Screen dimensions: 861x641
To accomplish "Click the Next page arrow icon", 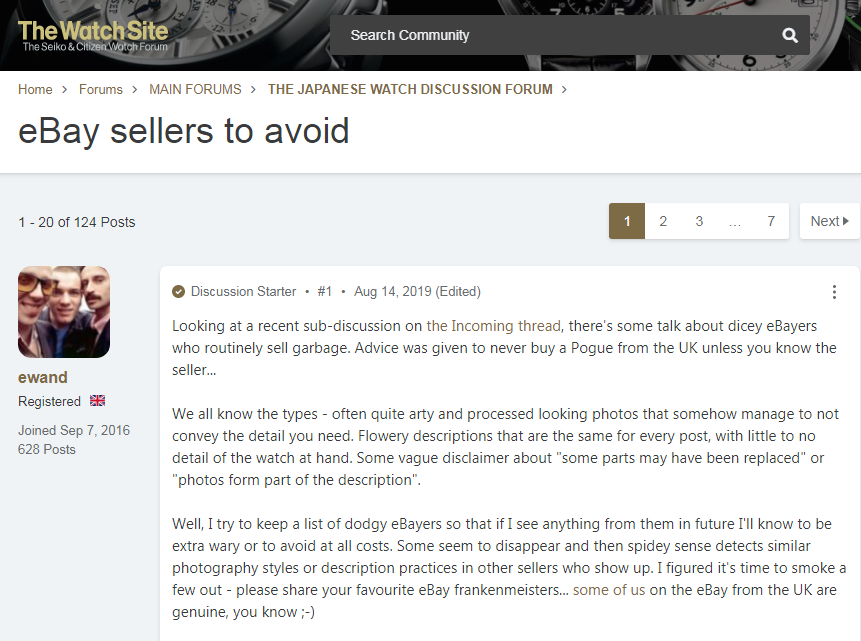I will click(845, 221).
